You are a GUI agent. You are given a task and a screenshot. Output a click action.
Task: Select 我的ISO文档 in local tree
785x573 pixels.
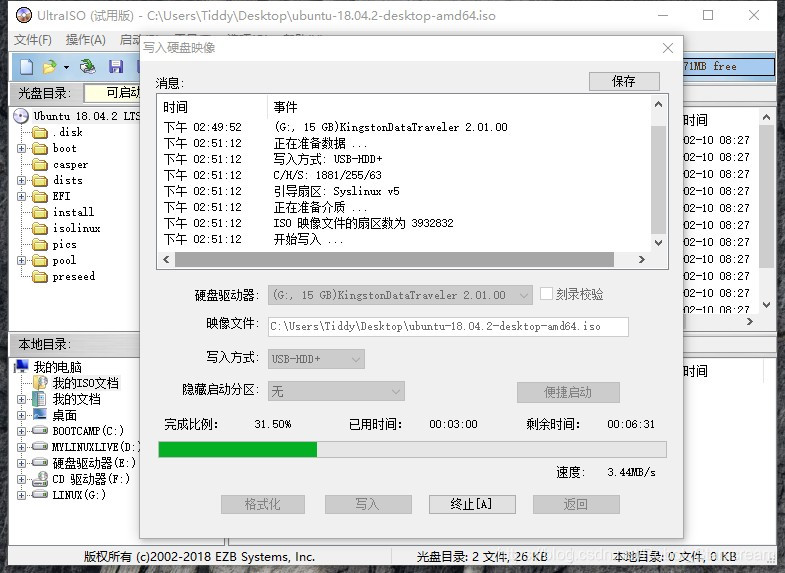(x=85, y=383)
